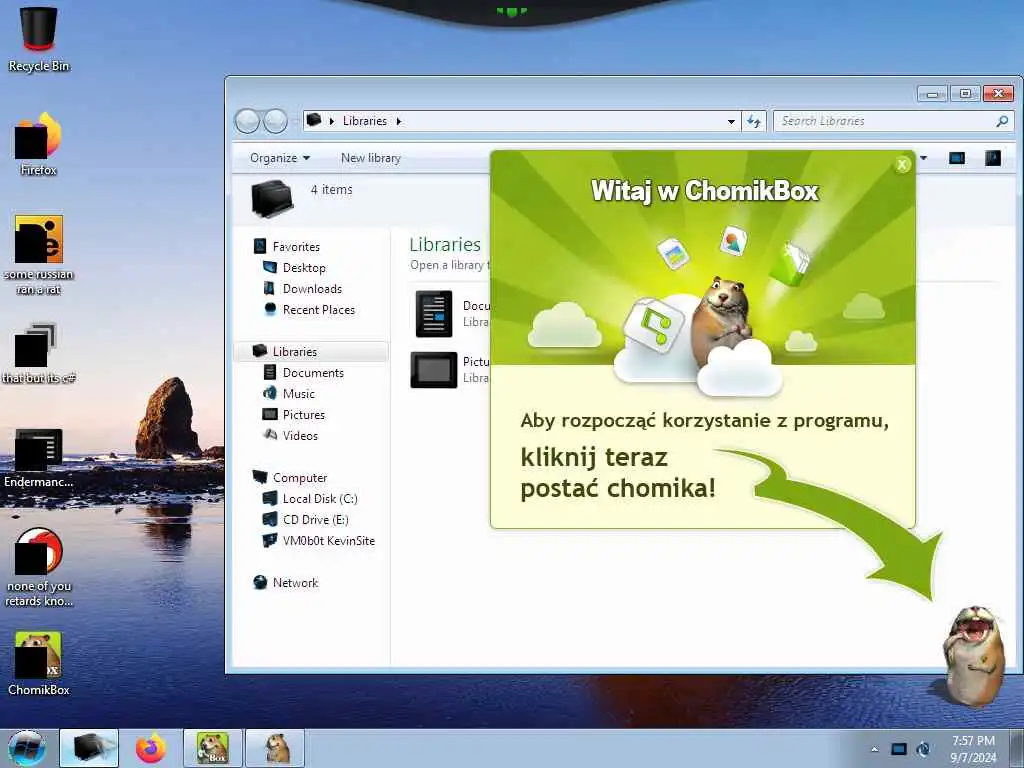Image resolution: width=1024 pixels, height=768 pixels.
Task: Click the Back navigation button in Explorer
Action: pyautogui.click(x=247, y=121)
